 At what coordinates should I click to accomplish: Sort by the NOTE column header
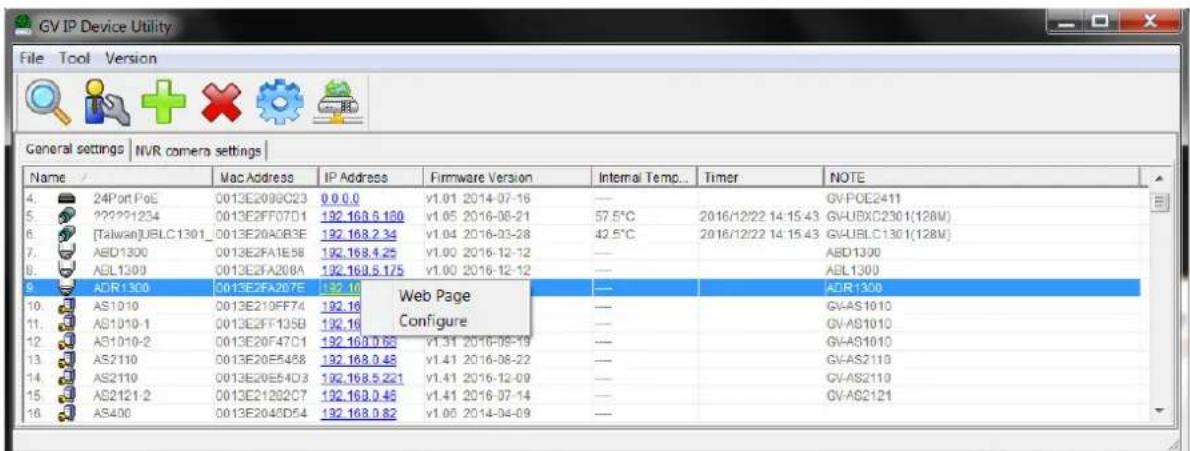coord(981,178)
